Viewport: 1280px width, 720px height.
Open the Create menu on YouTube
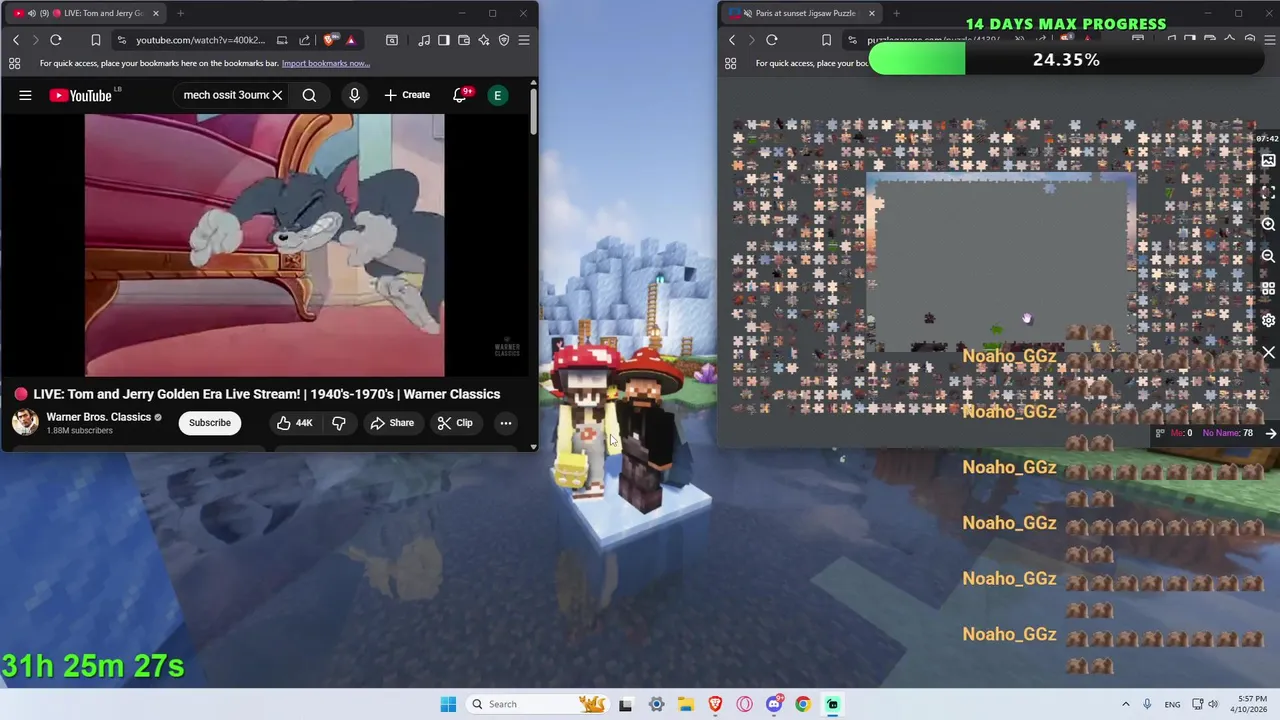[407, 95]
